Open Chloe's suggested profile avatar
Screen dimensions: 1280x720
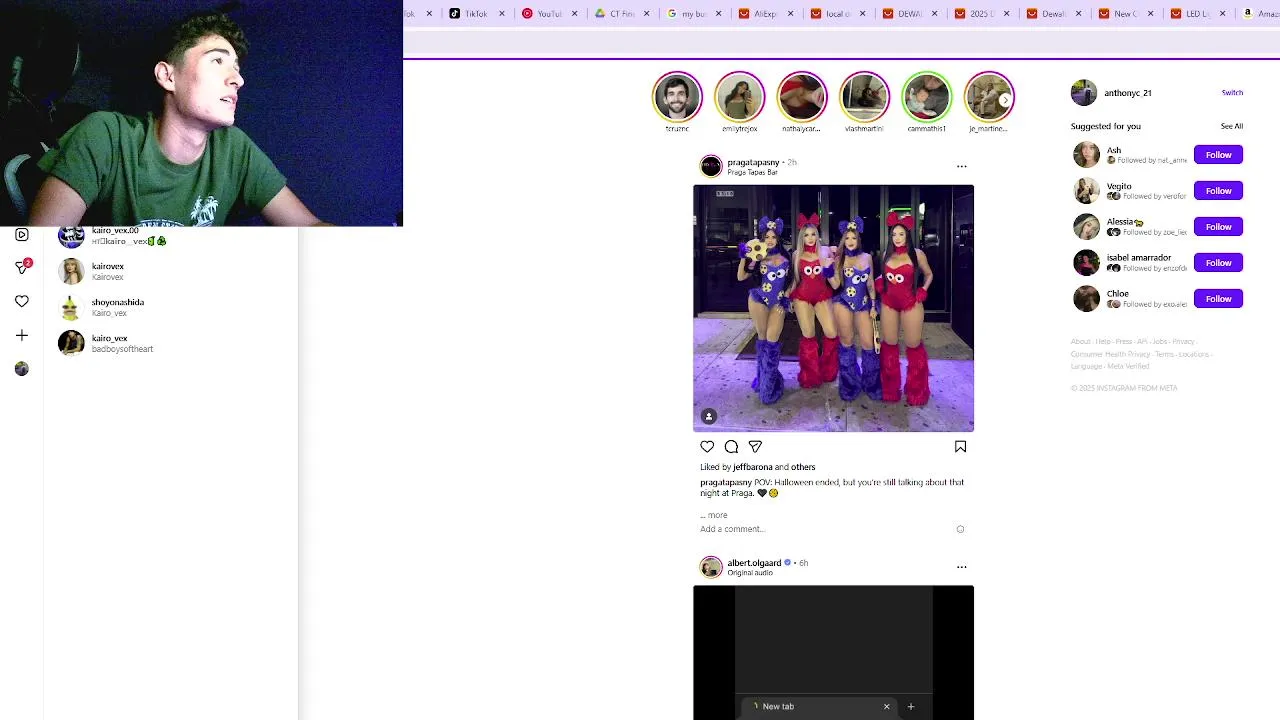pos(1086,299)
